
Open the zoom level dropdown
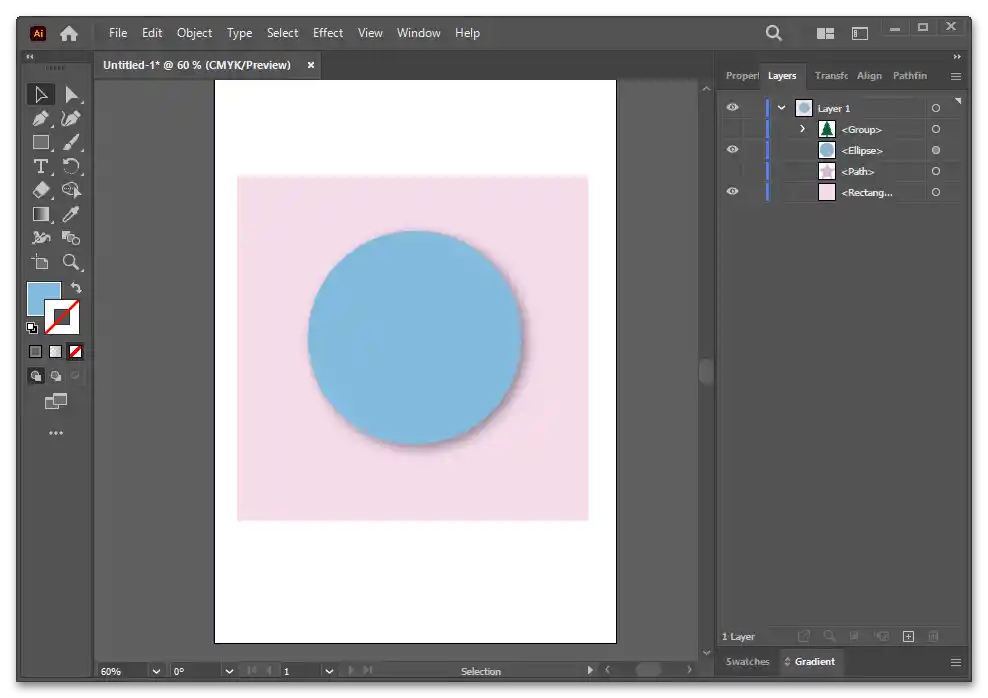tap(156, 671)
